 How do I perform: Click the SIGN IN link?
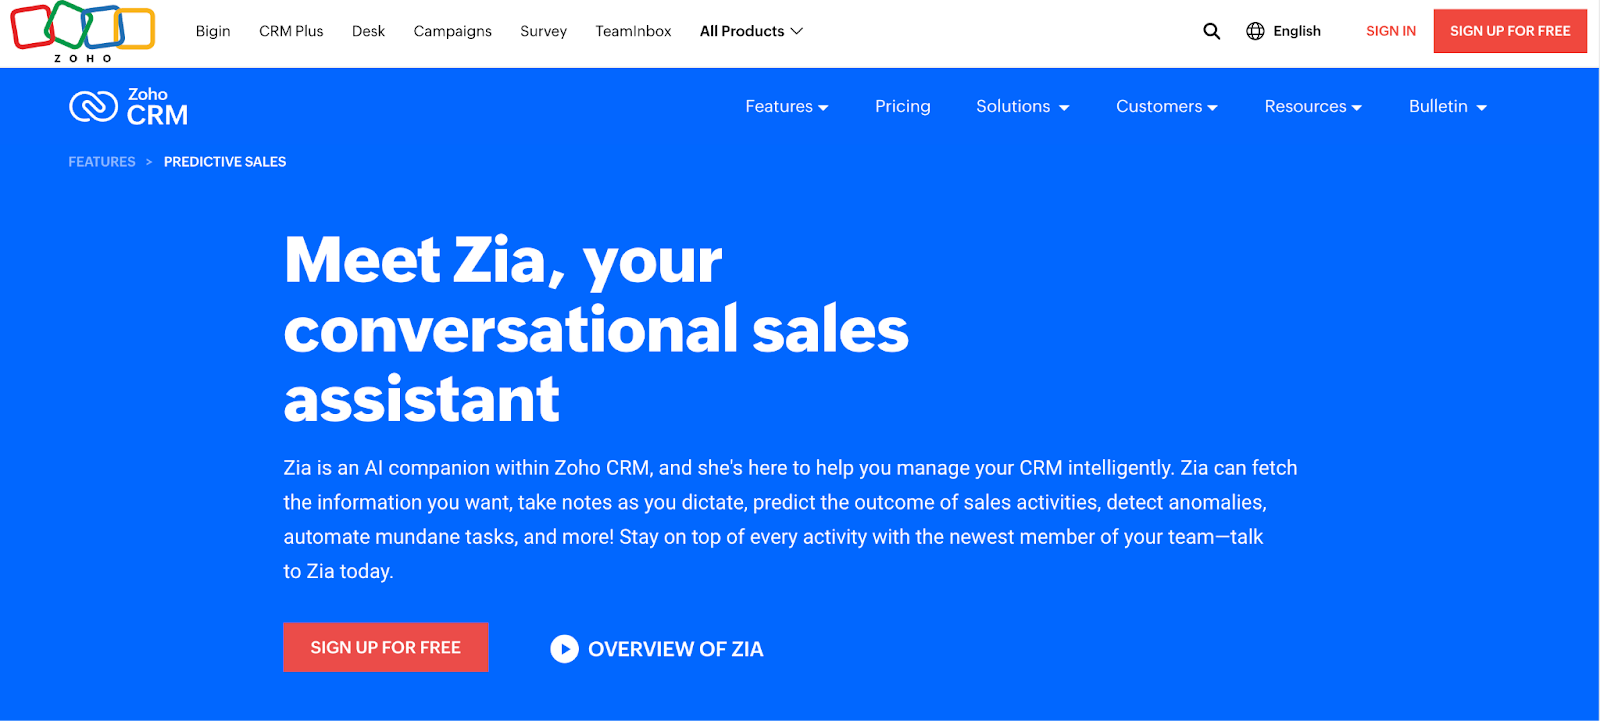[1390, 31]
